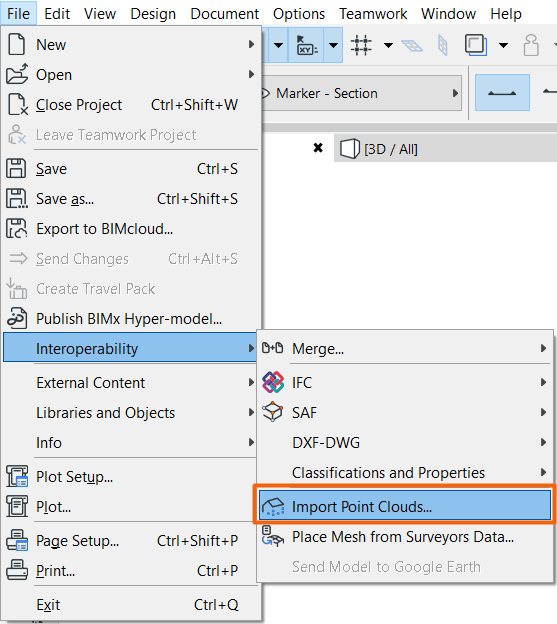
Task: Choose DXF-DWG submenu entry
Action: 405,442
